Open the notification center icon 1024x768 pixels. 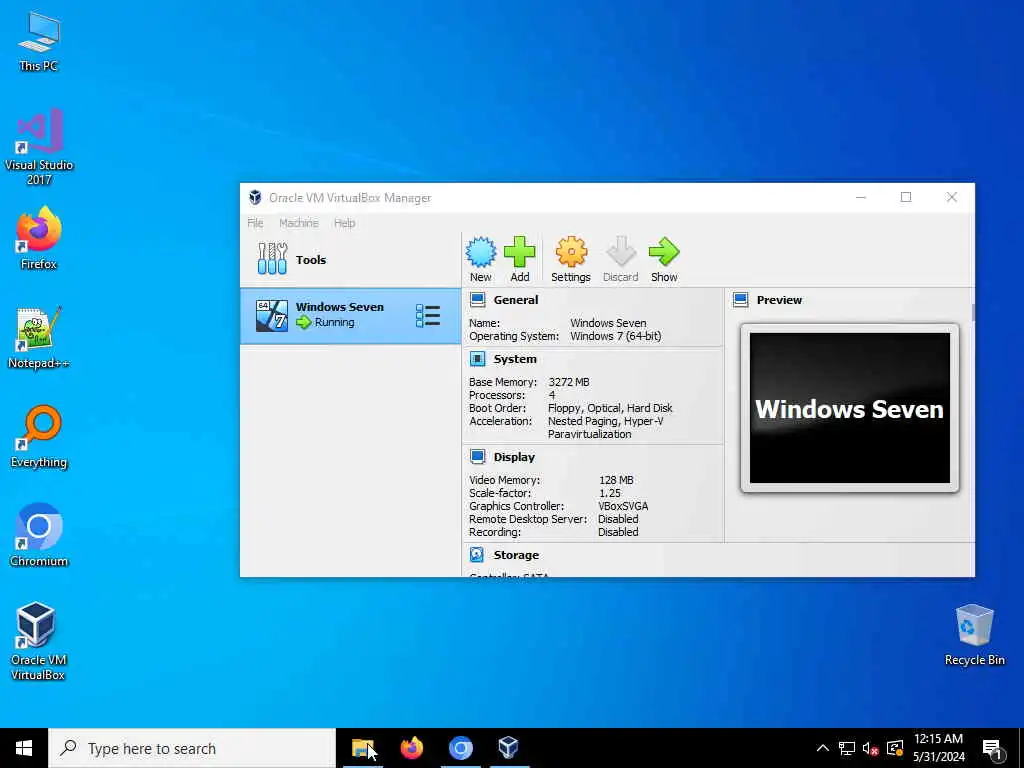tap(993, 749)
